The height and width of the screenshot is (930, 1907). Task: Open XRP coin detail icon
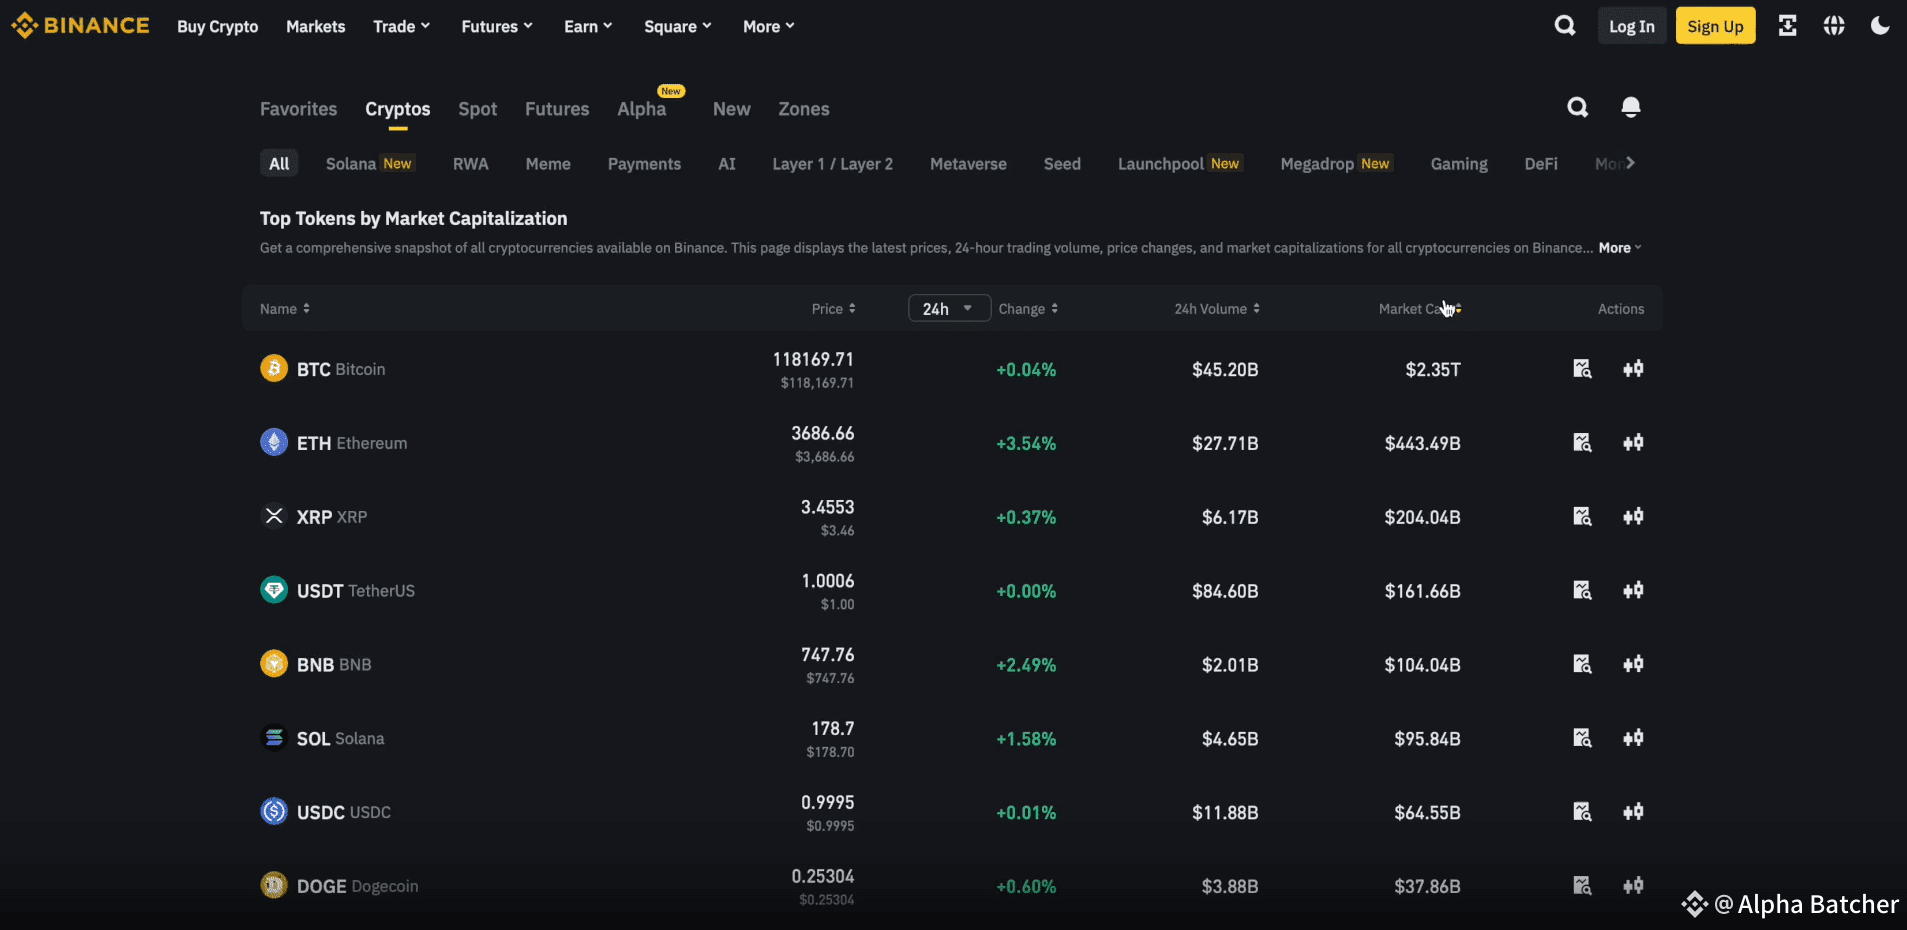click(1582, 517)
